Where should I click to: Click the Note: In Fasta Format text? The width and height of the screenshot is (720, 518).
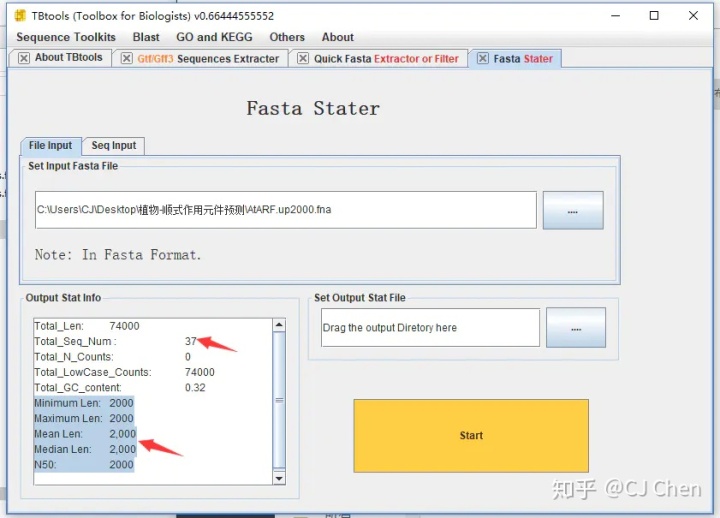118,255
